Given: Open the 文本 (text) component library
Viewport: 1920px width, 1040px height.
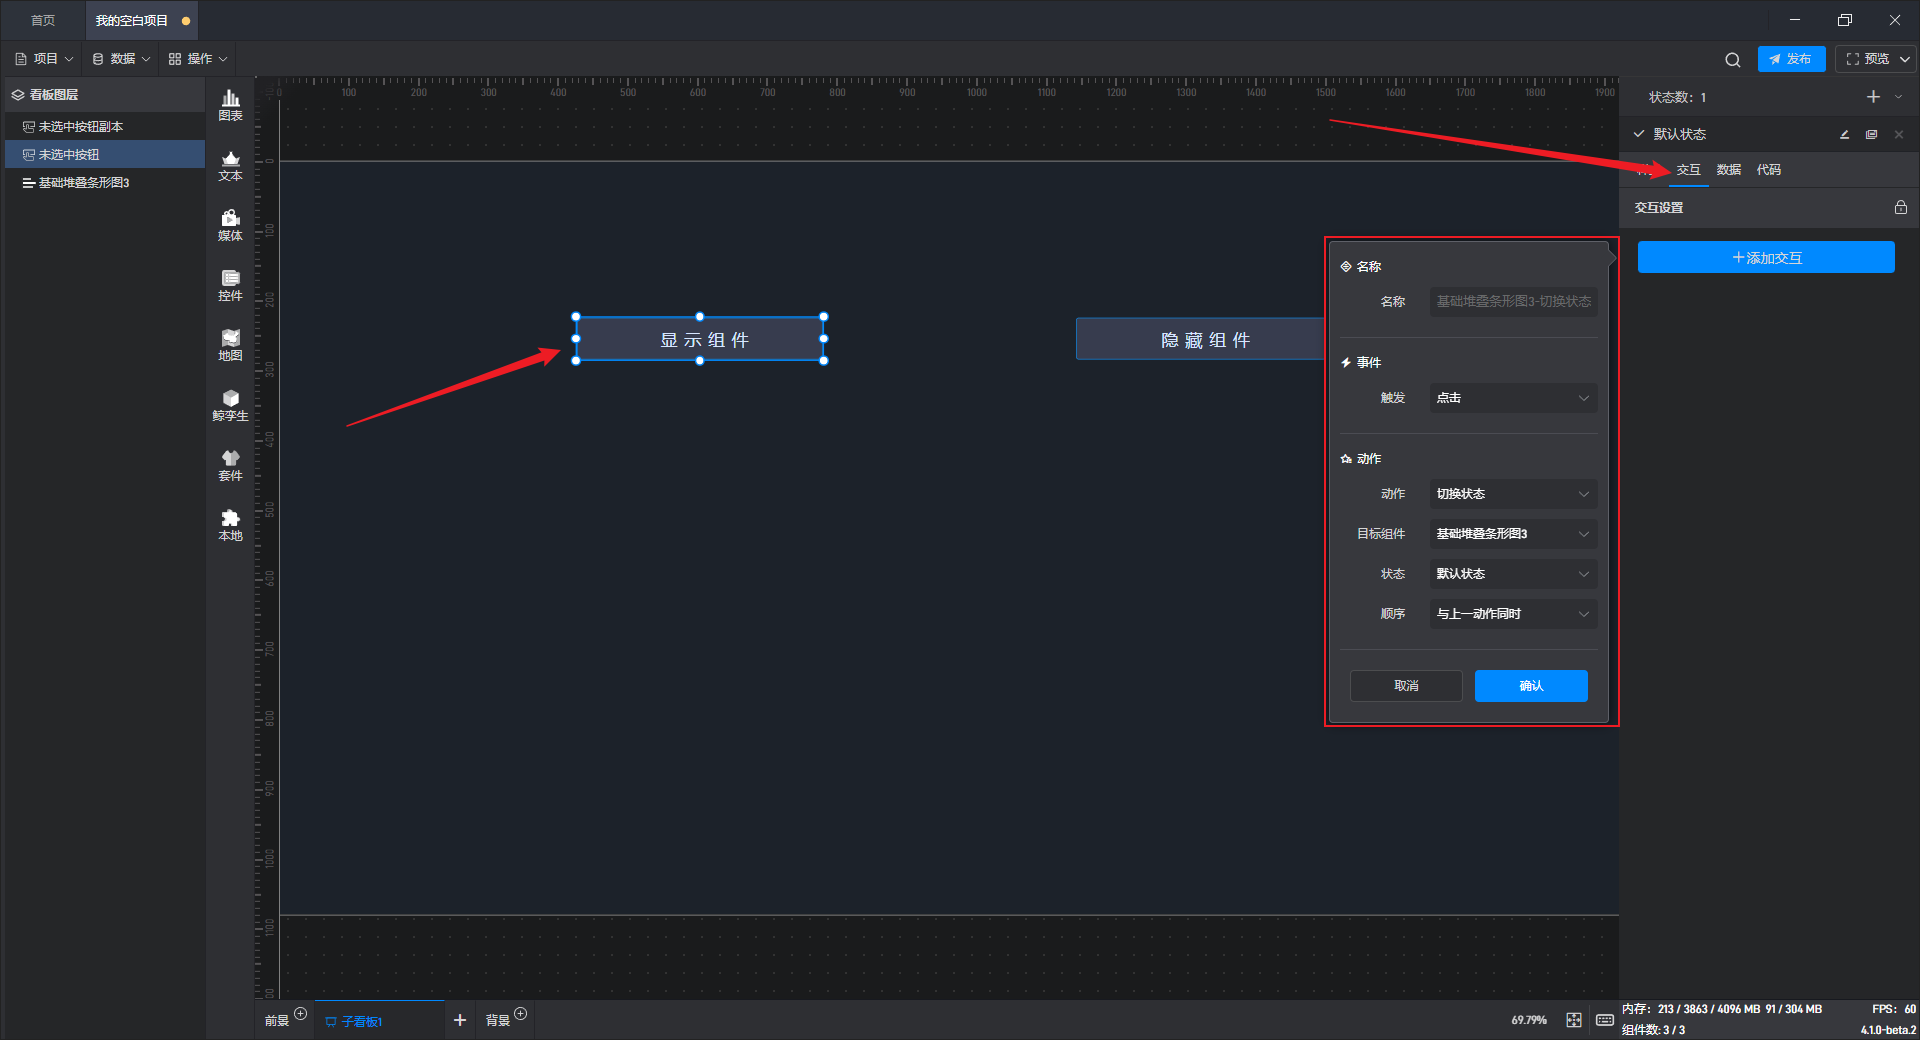Looking at the screenshot, I should click(230, 165).
